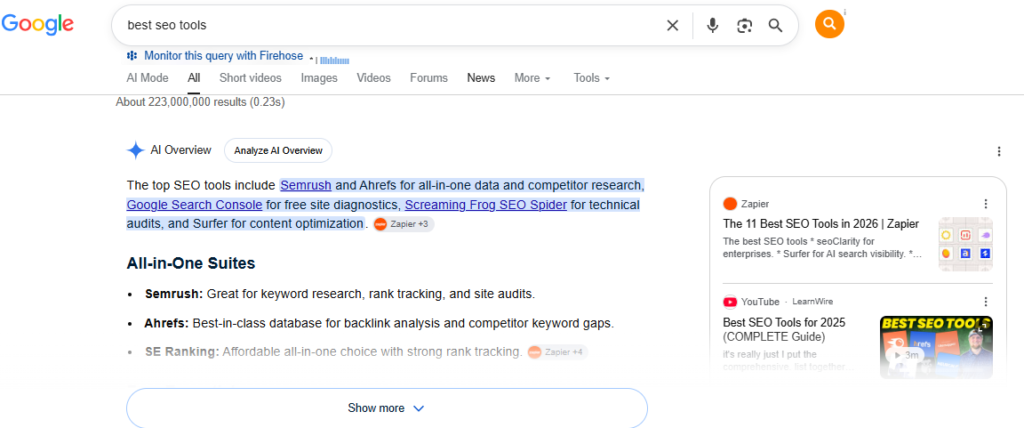
Task: Open Google Lens image search icon
Action: (744, 25)
